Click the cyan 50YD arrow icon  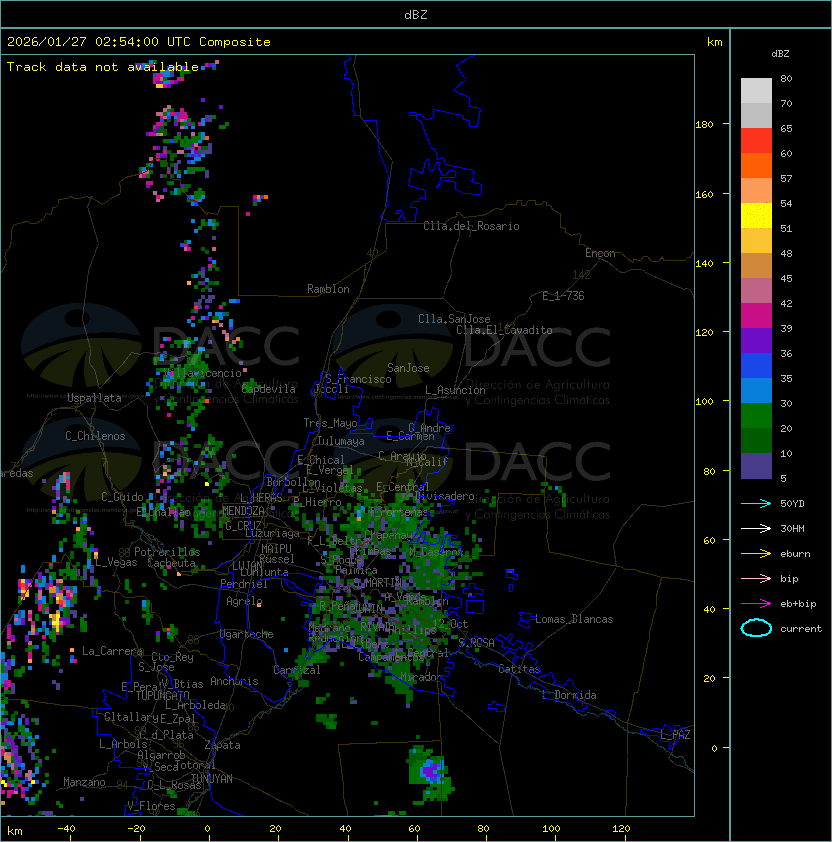pyautogui.click(x=756, y=504)
